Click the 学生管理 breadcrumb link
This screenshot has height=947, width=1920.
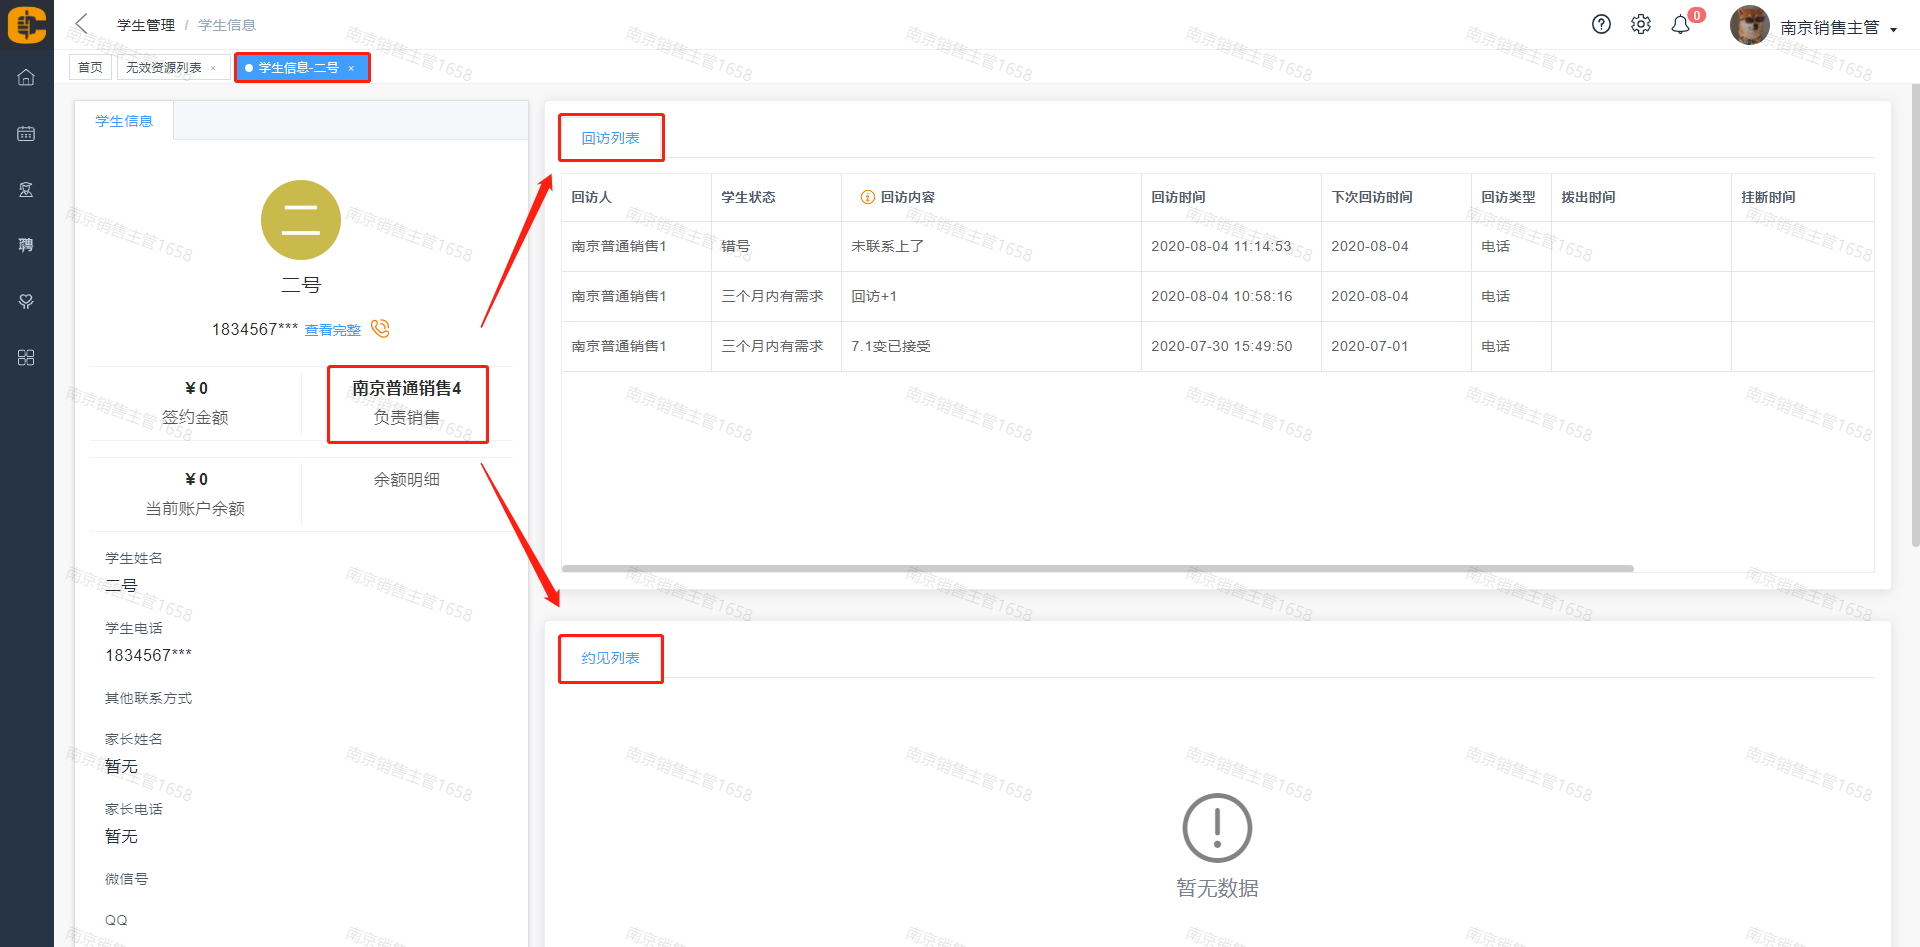point(145,25)
